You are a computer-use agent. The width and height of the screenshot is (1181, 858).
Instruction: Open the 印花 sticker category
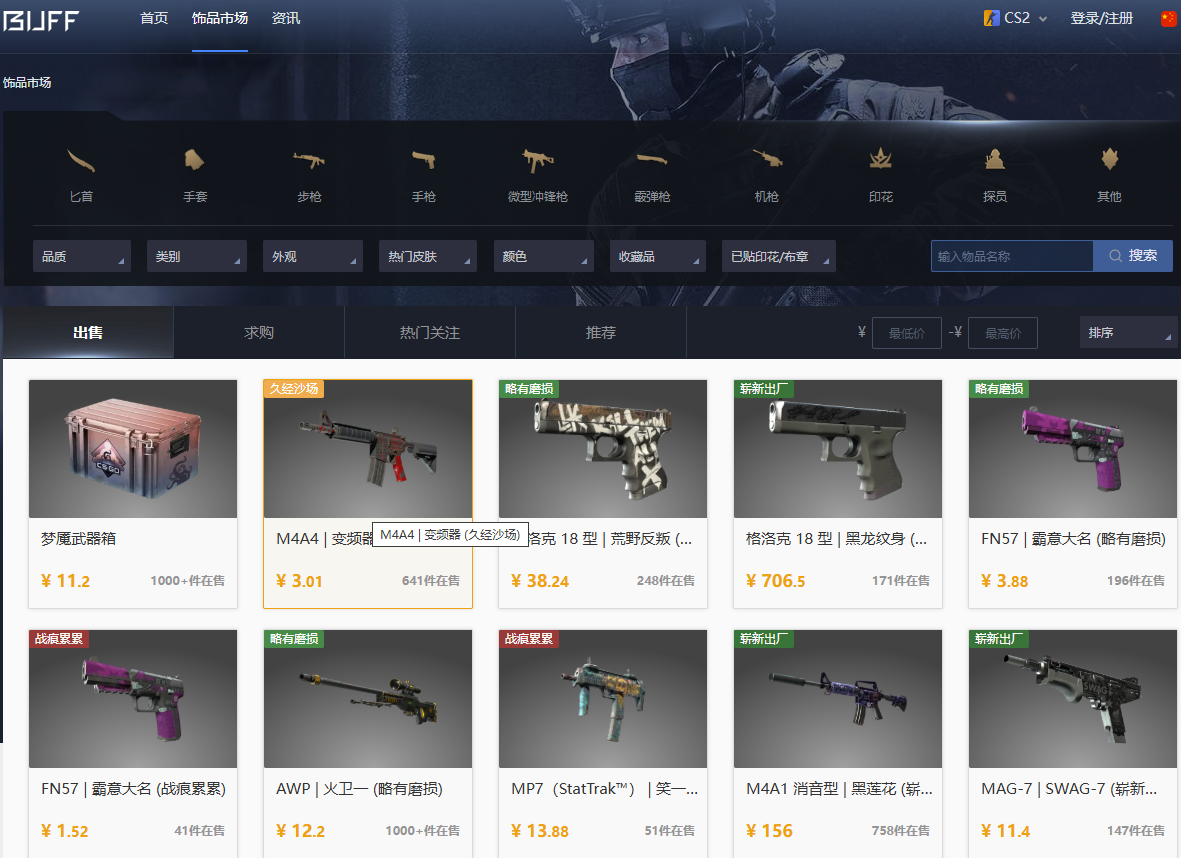(880, 176)
